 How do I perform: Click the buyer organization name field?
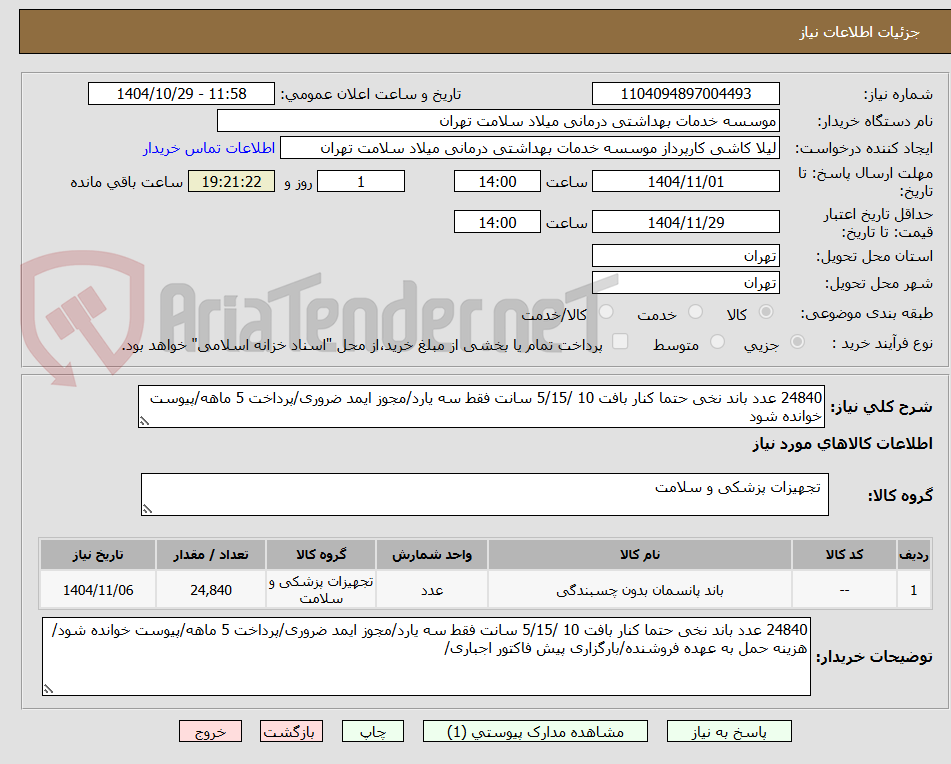tap(498, 121)
